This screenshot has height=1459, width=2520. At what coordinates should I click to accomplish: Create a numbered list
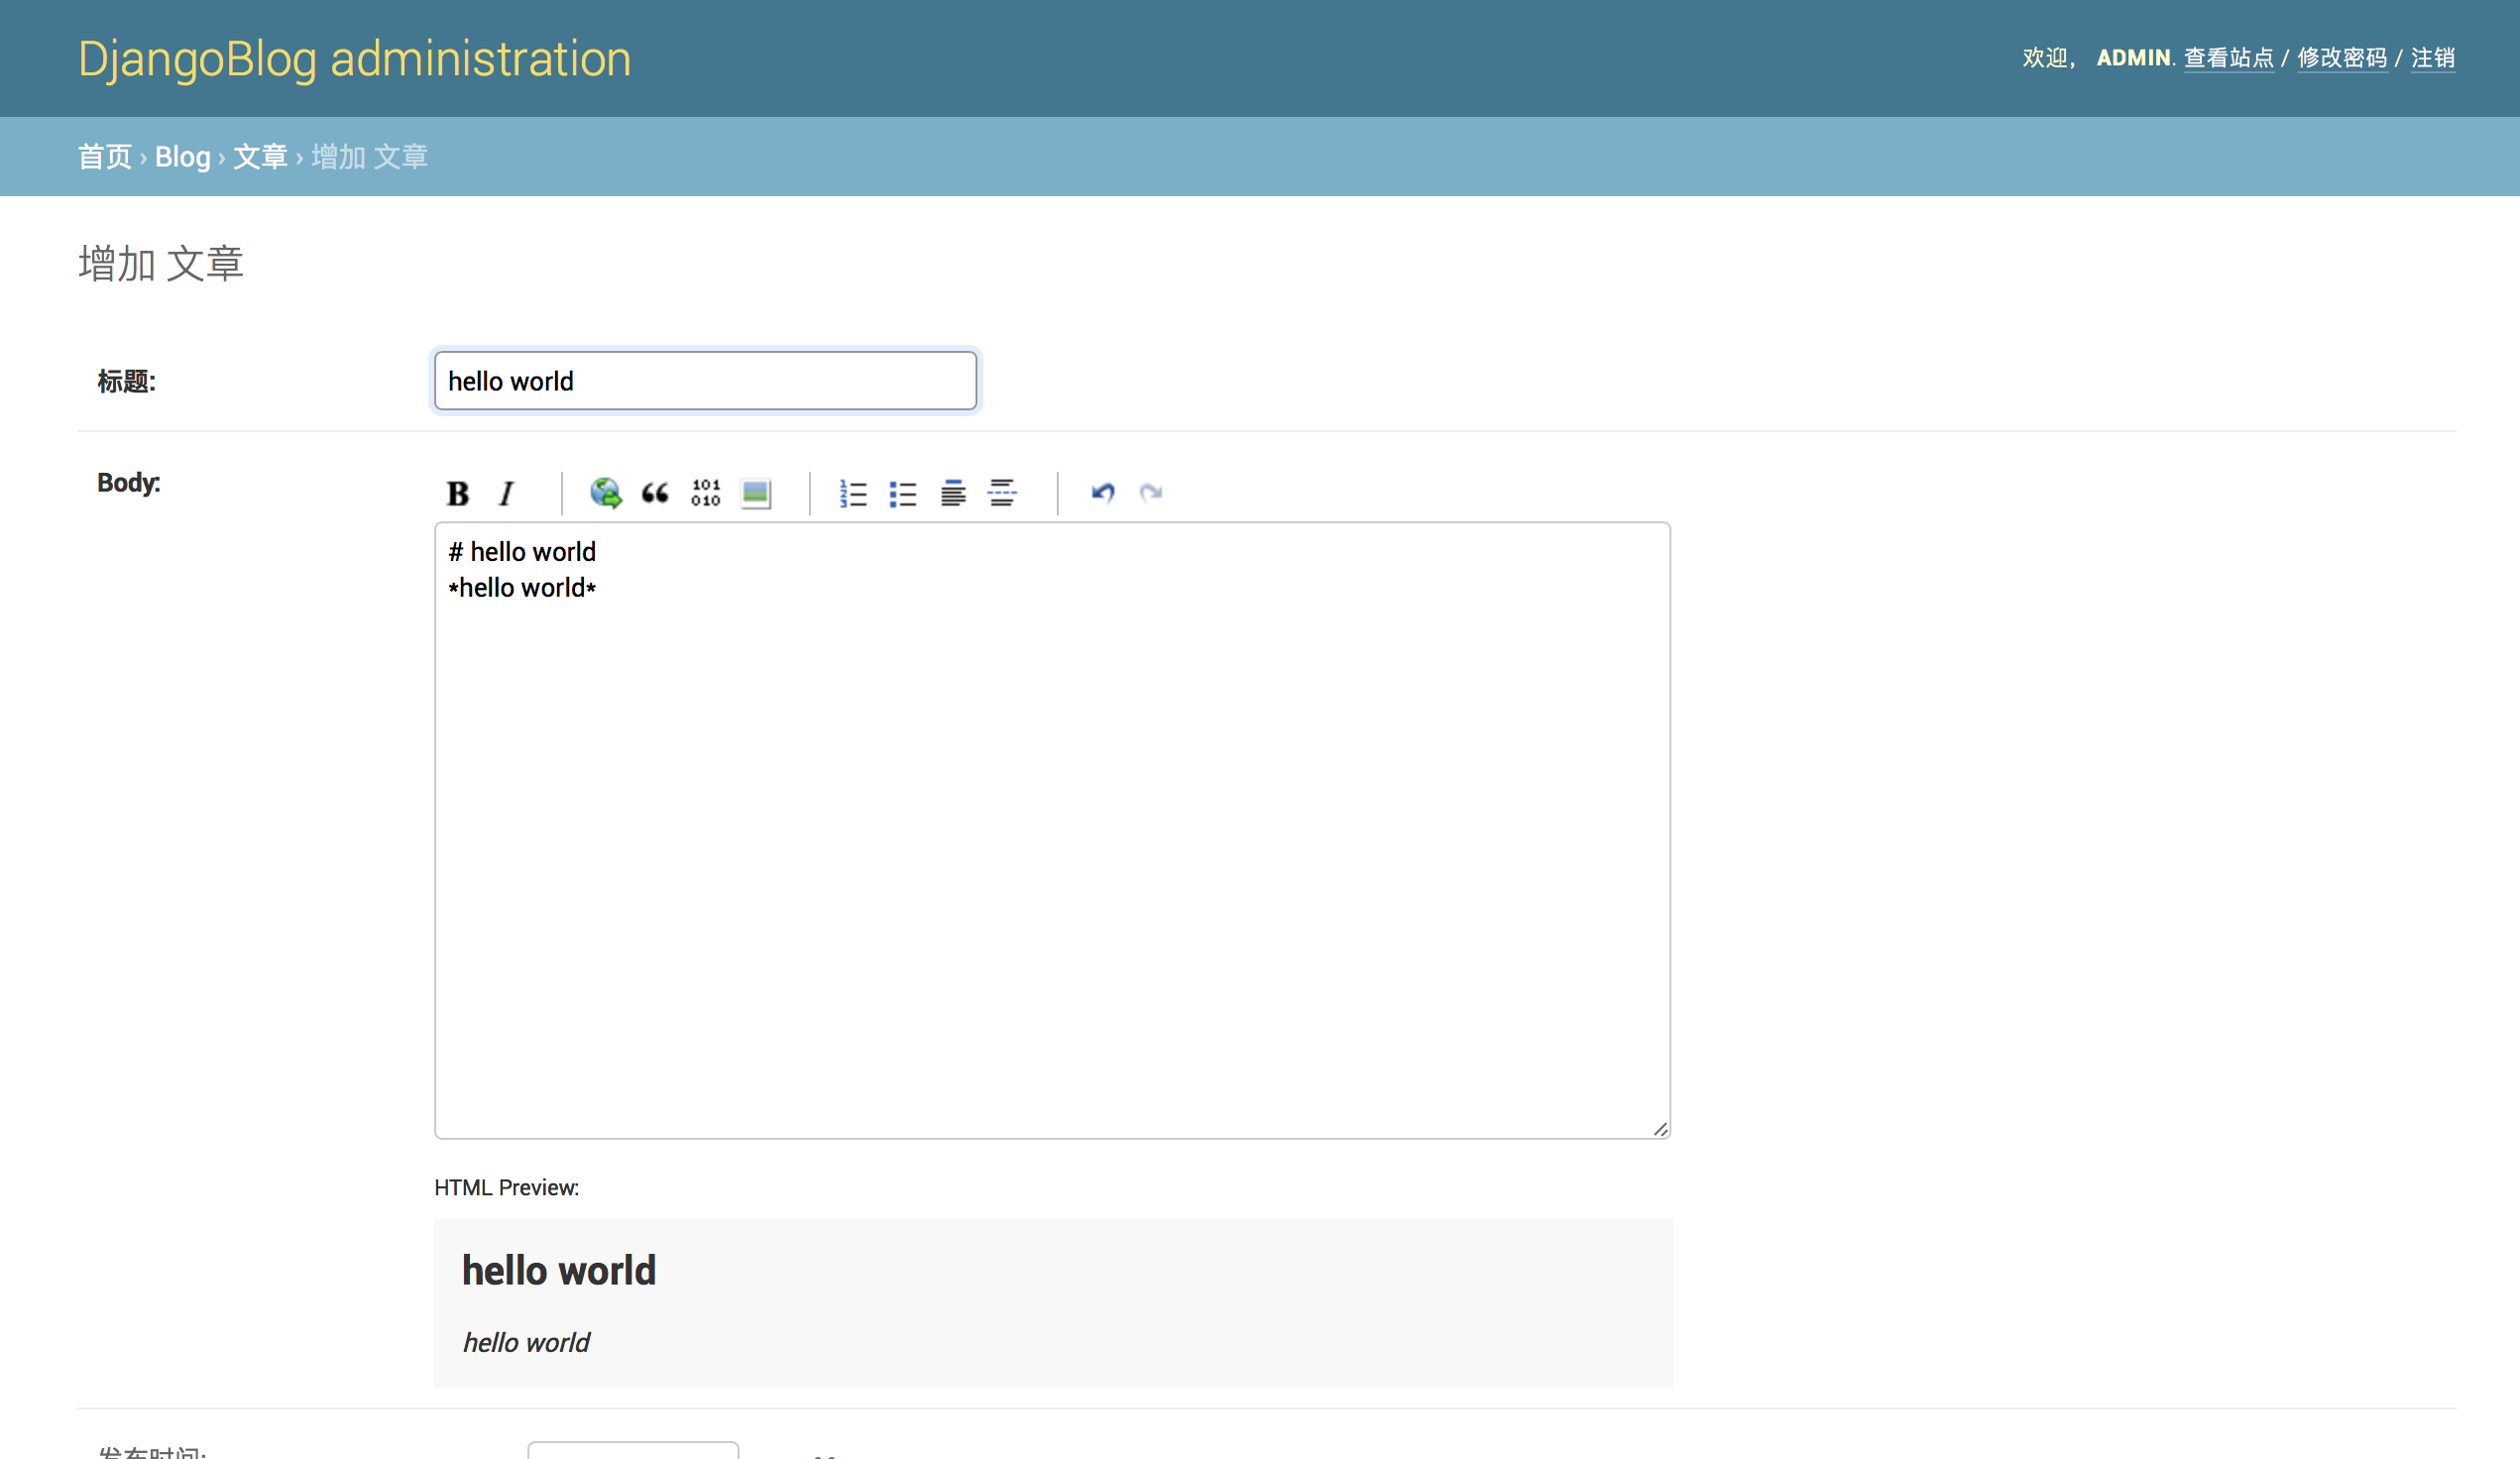click(x=853, y=493)
